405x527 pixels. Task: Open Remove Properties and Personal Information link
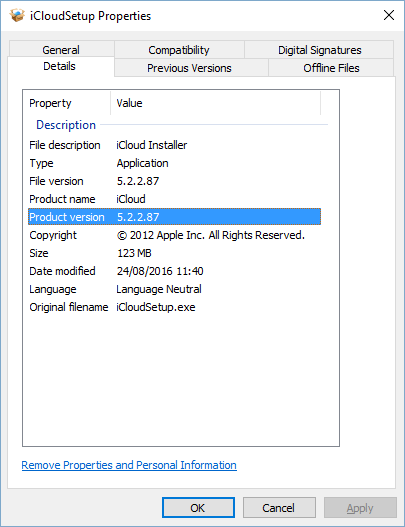[x=129, y=465]
